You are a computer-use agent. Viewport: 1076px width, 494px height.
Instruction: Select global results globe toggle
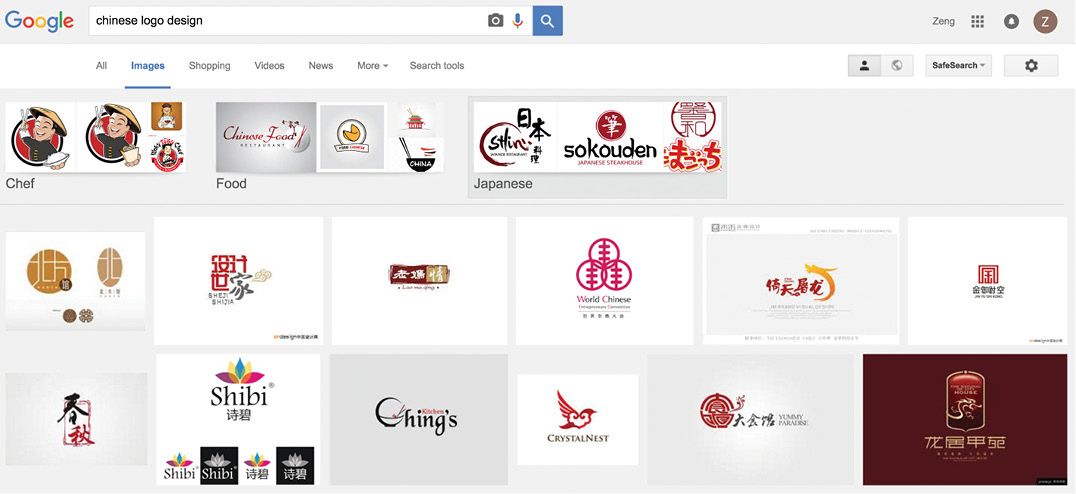[x=896, y=65]
